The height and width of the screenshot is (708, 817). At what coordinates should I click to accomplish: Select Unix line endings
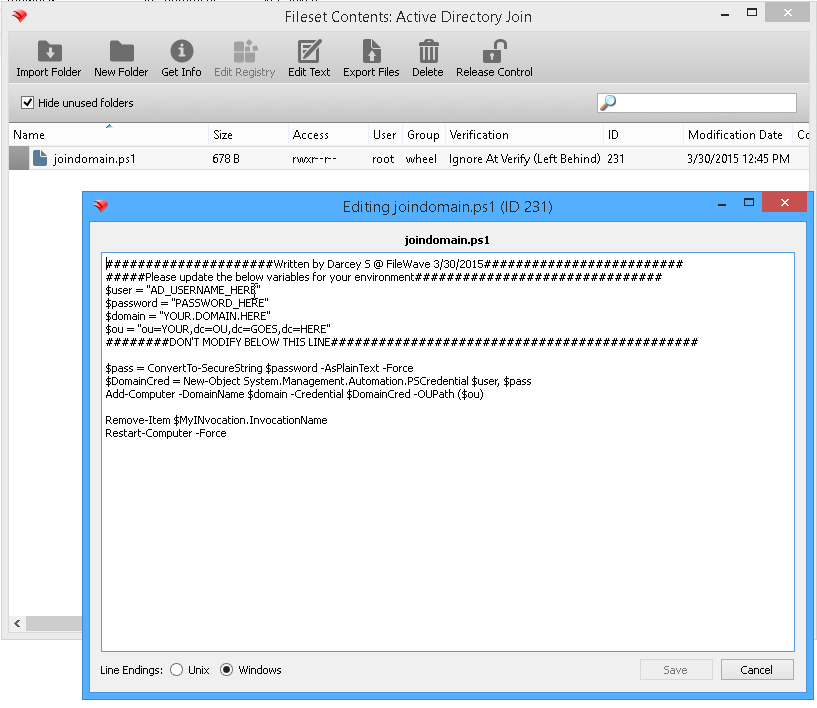[177, 670]
